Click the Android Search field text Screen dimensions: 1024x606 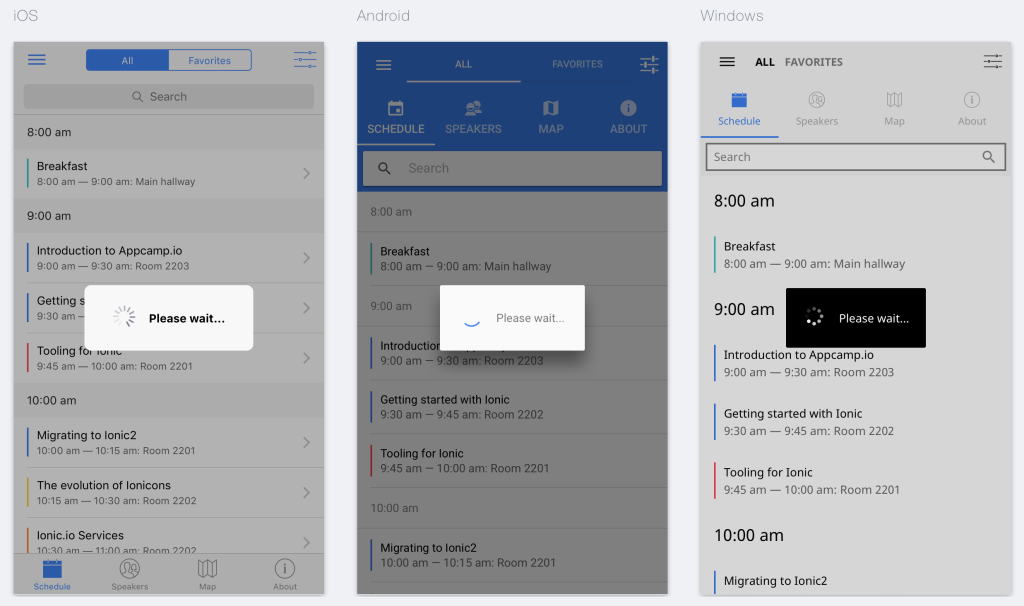click(428, 168)
